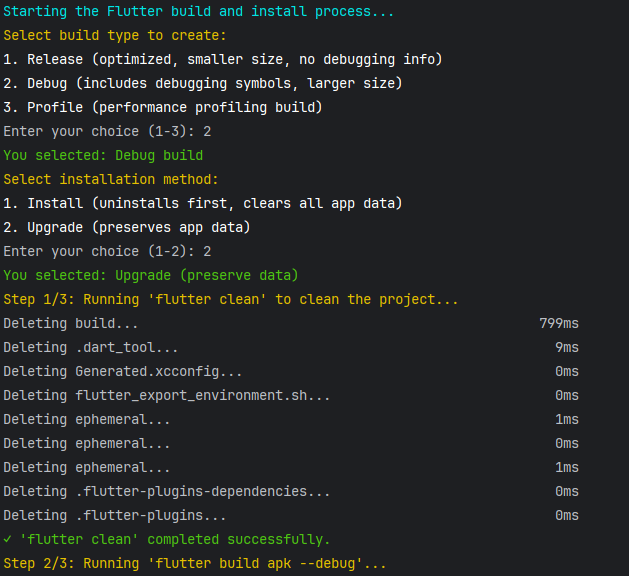Click the Install (uninstalls first) option line
The width and height of the screenshot is (629, 576).
click(x=203, y=203)
